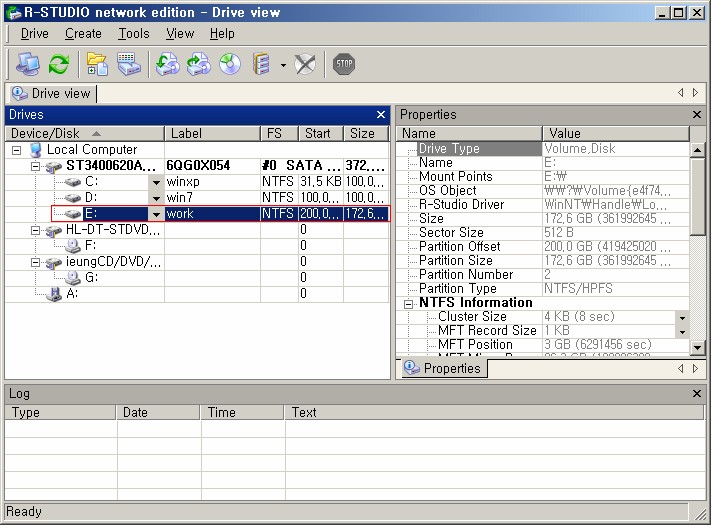This screenshot has width=711, height=525.
Task: Click the Value header in Properties
Action: point(616,133)
